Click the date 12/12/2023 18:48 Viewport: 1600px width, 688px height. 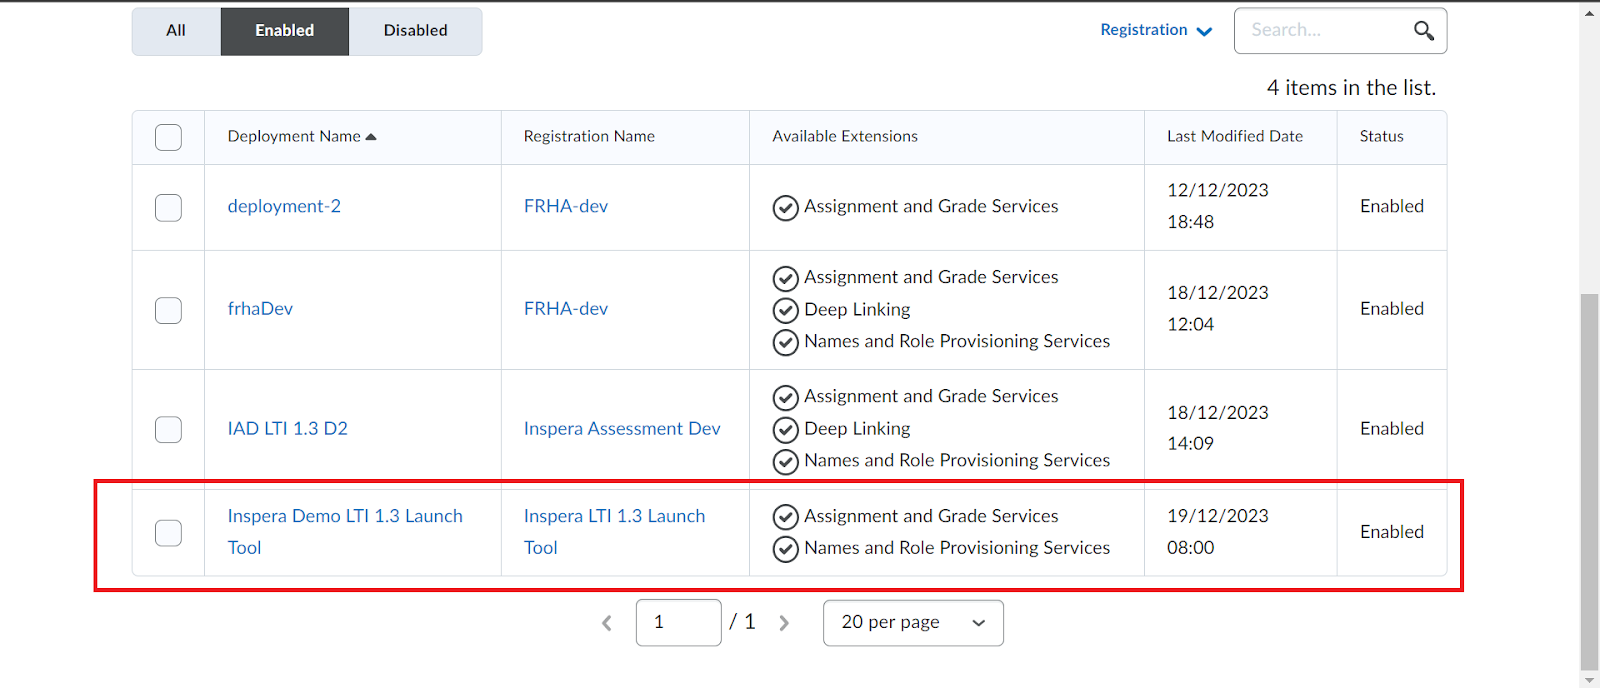tap(1218, 206)
